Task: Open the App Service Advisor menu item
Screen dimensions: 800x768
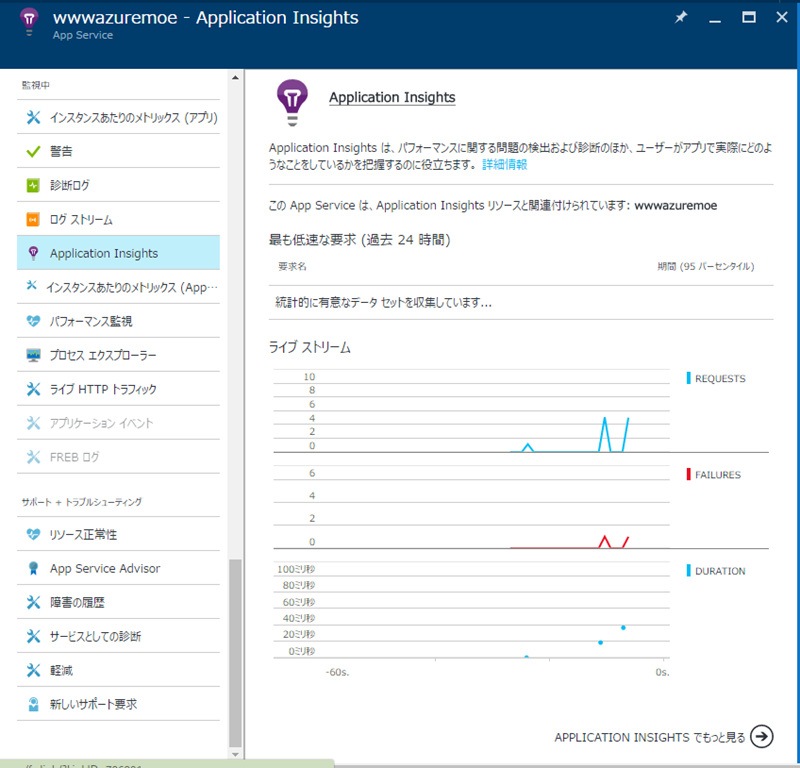Action: click(118, 568)
